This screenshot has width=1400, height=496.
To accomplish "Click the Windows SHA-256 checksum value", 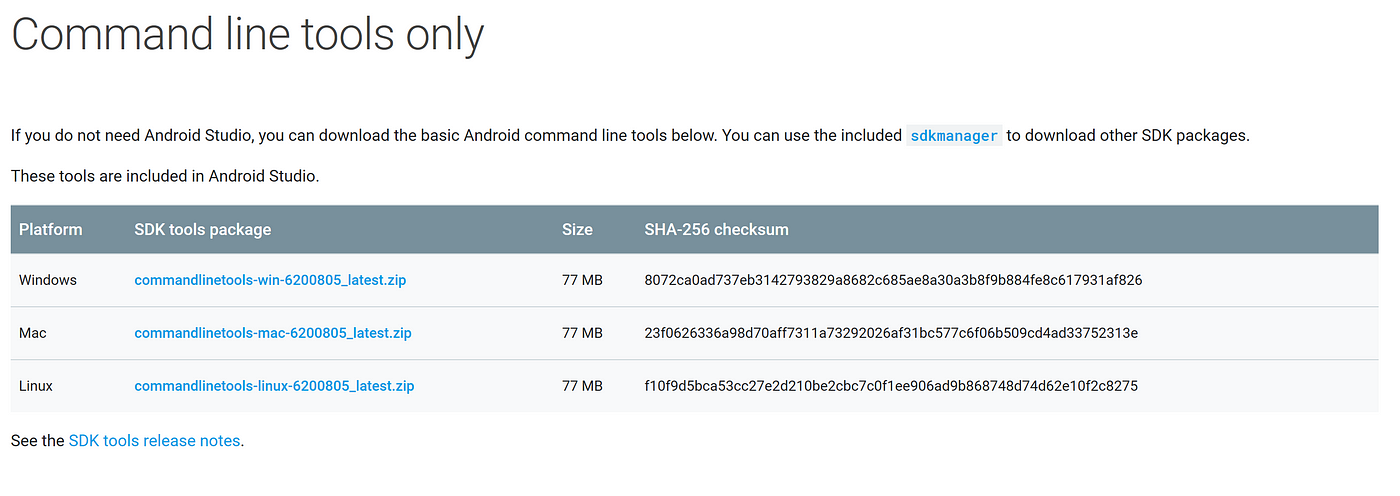I will click(893, 280).
